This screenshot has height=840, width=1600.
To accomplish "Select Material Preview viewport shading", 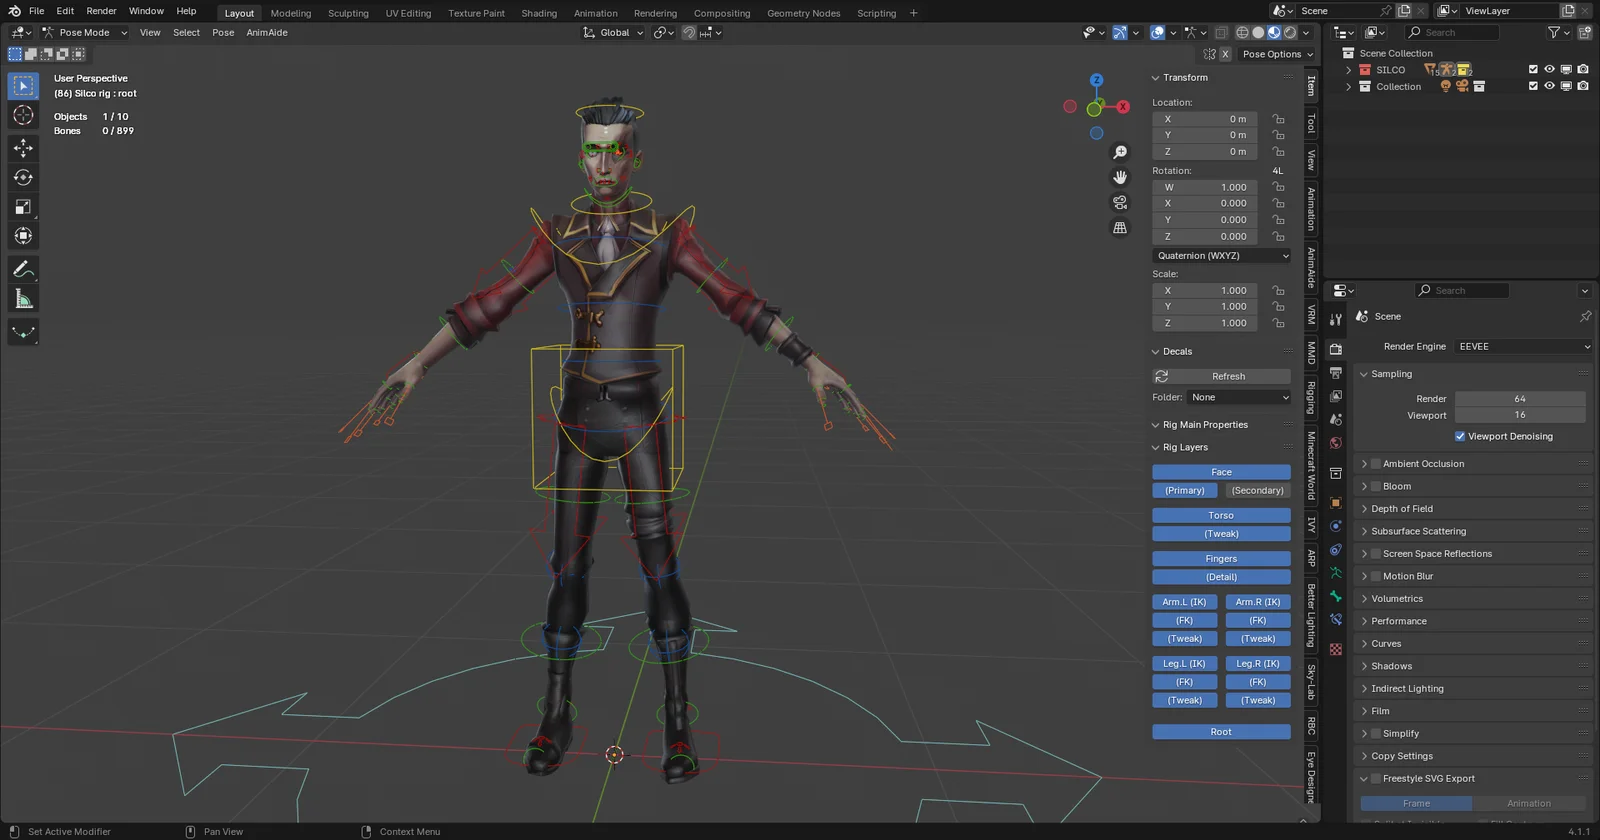I will pos(1274,33).
